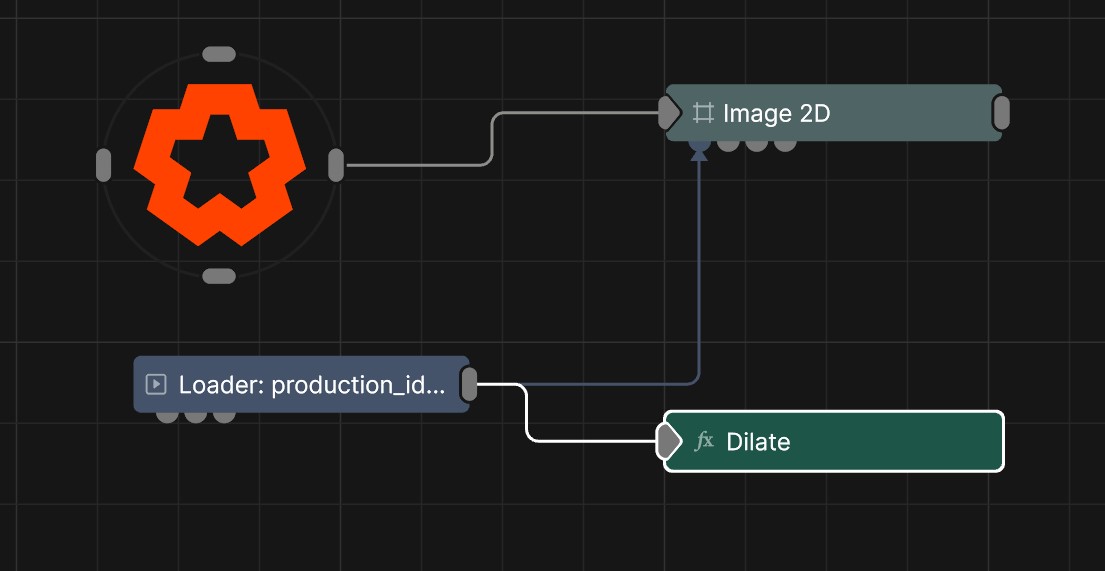Click the blue connected port under Image 2D

(x=700, y=145)
